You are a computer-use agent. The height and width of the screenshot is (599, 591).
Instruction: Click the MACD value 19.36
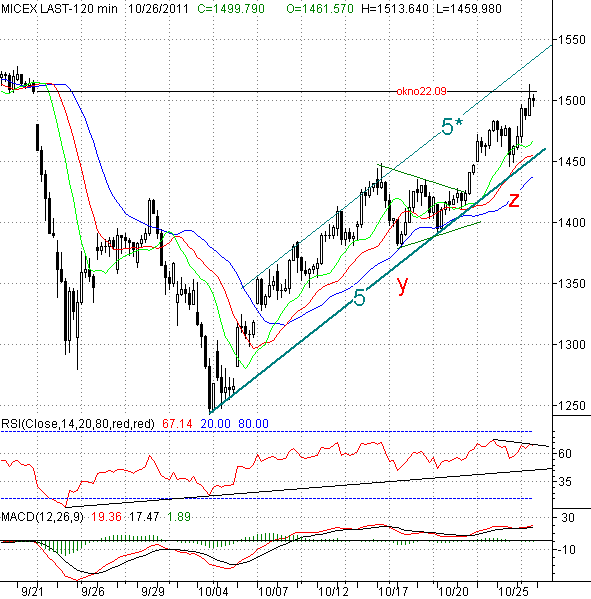106,517
